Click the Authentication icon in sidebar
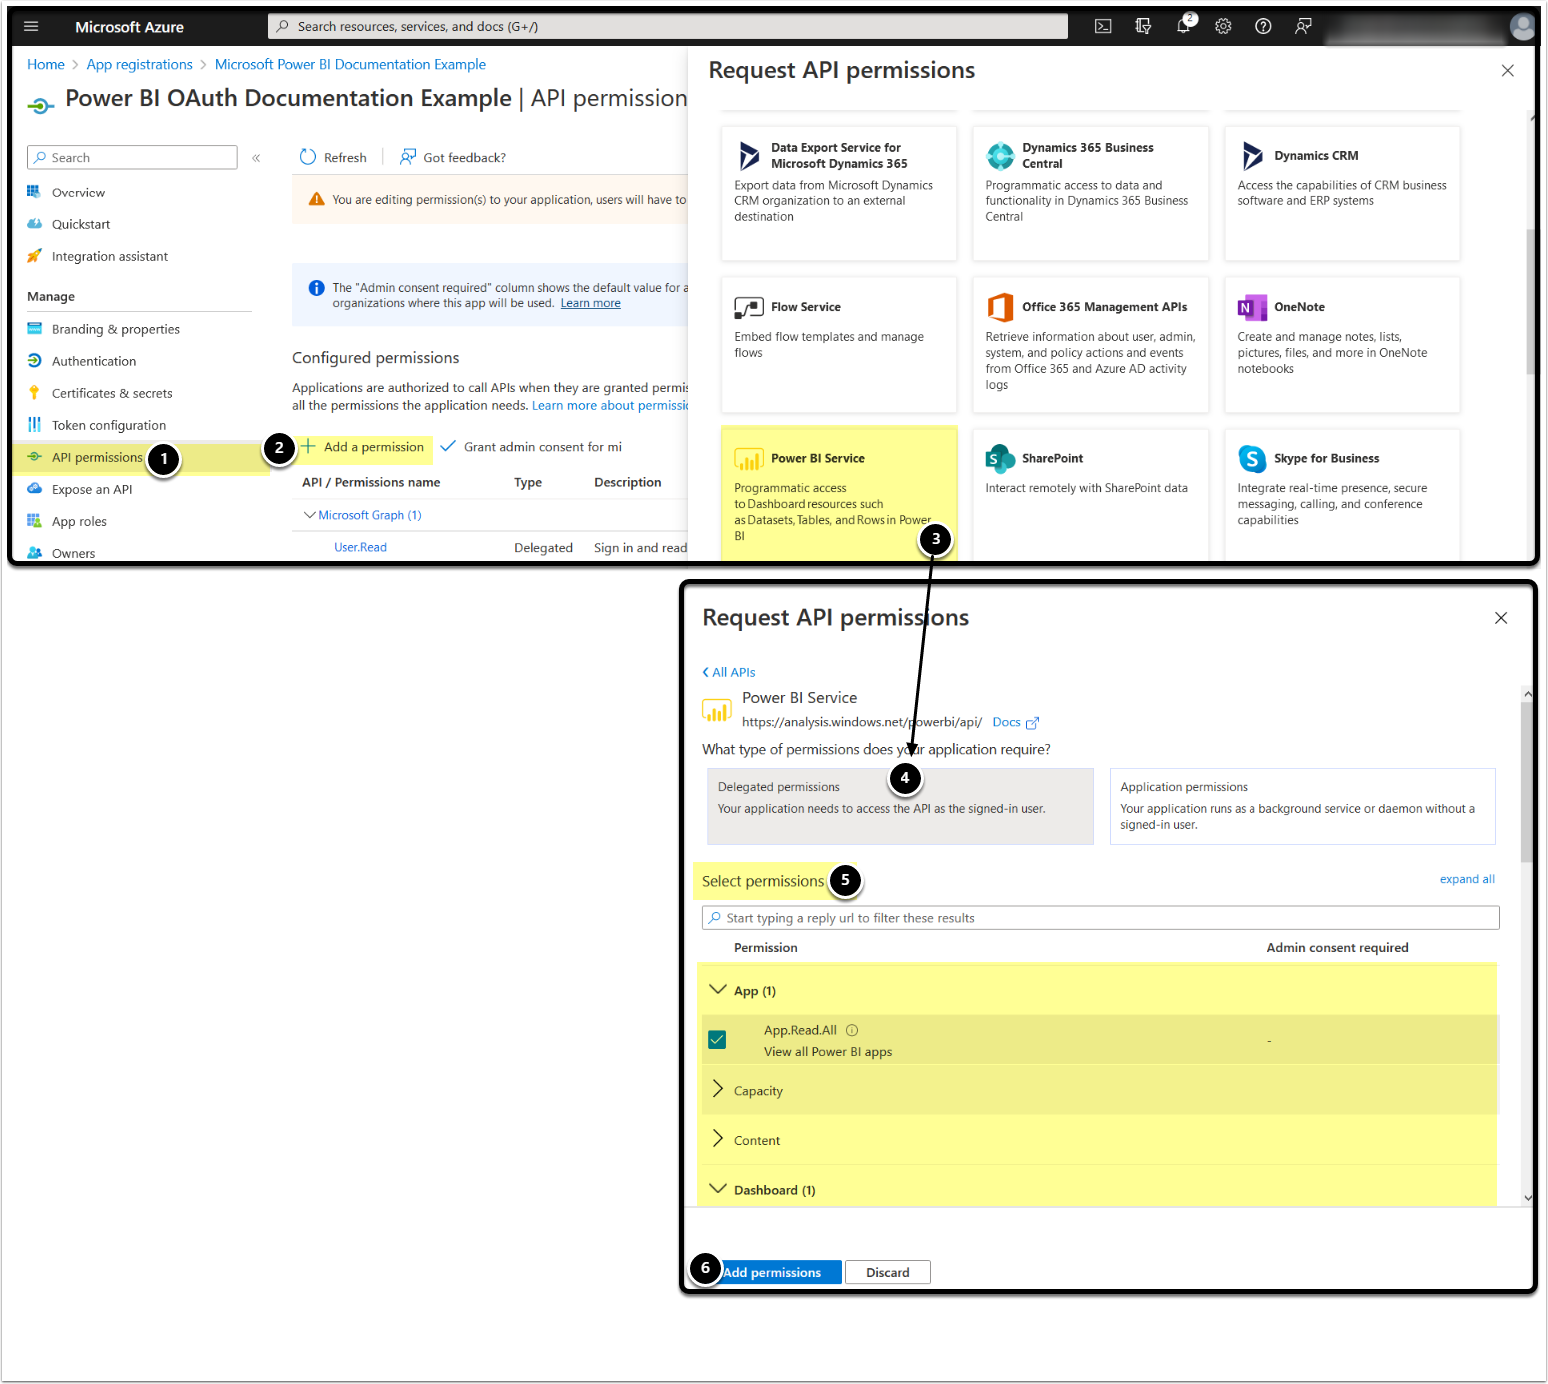The height and width of the screenshot is (1384, 1548). click(x=34, y=361)
